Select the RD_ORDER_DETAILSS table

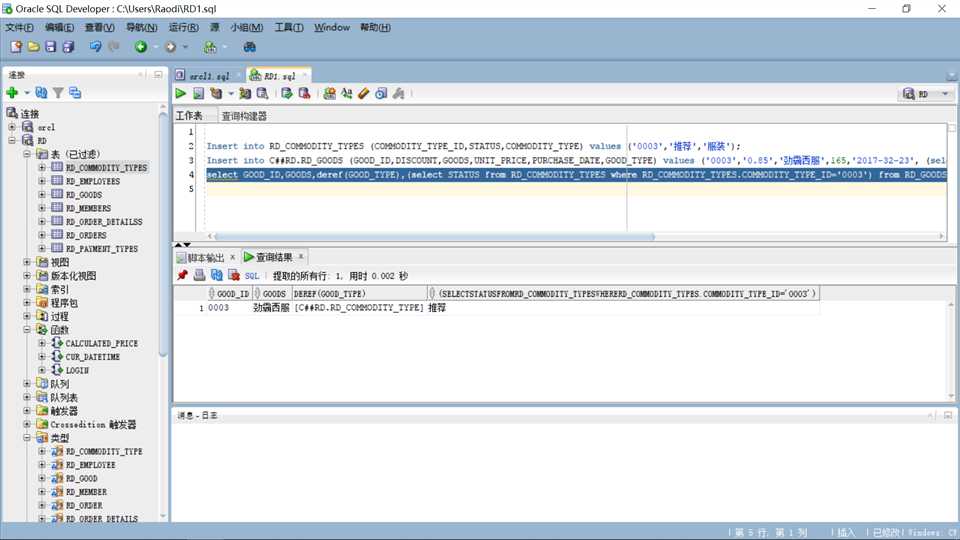click(x=103, y=222)
